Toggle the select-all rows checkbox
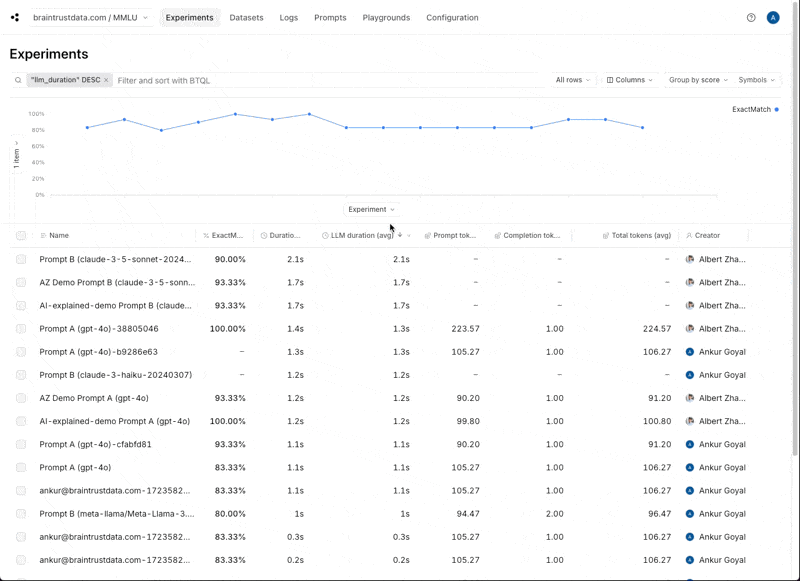The image size is (800, 581). (21, 236)
